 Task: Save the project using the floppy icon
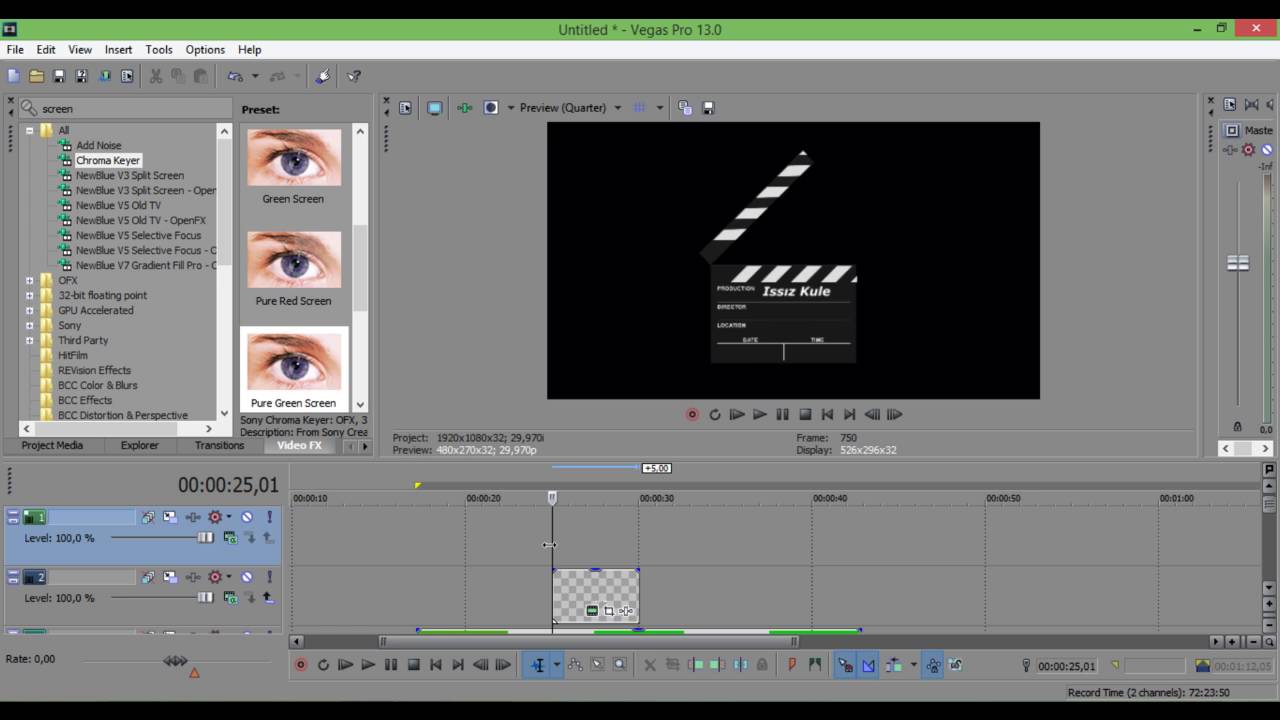click(x=59, y=76)
